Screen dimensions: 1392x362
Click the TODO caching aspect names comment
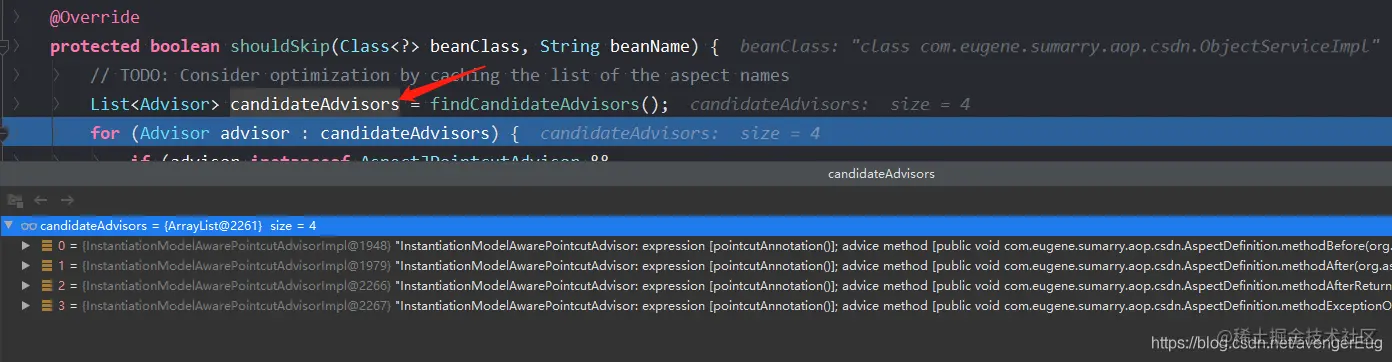coord(440,75)
